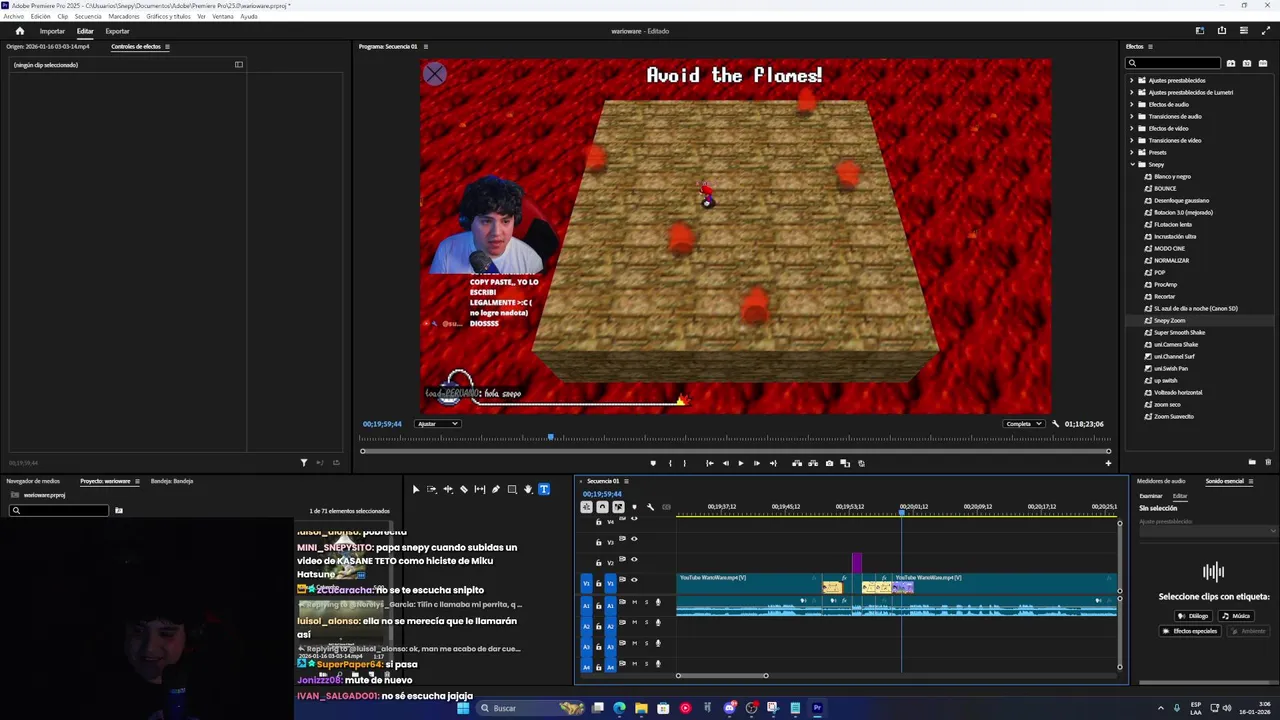Select the Pen tool

(x=496, y=489)
